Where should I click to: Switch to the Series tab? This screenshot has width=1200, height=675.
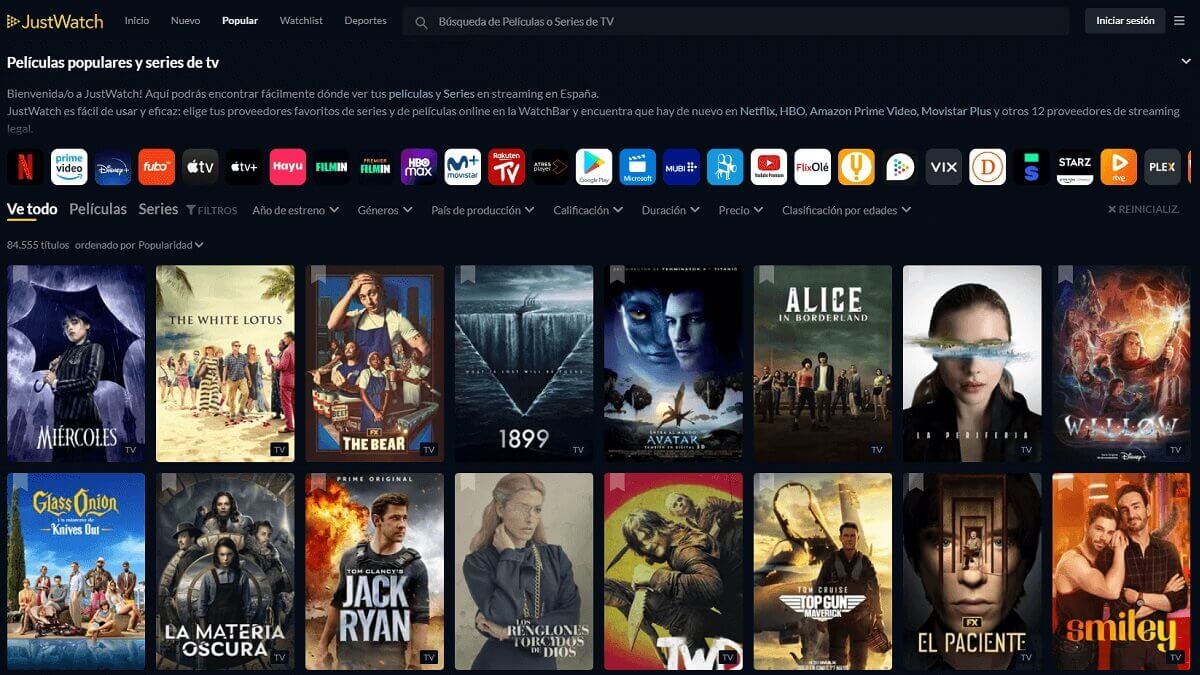pyautogui.click(x=158, y=209)
